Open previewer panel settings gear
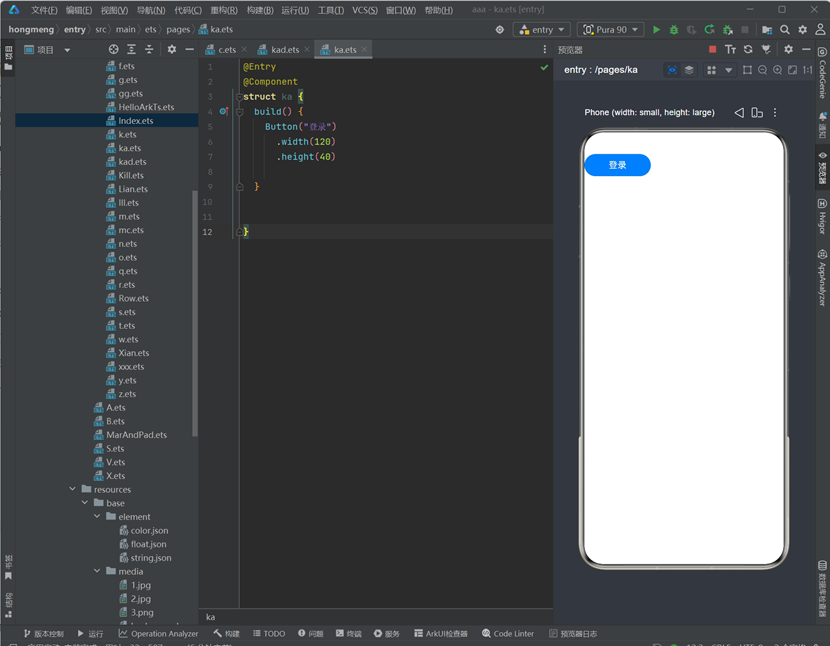Image resolution: width=830 pixels, height=646 pixels. pos(788,49)
